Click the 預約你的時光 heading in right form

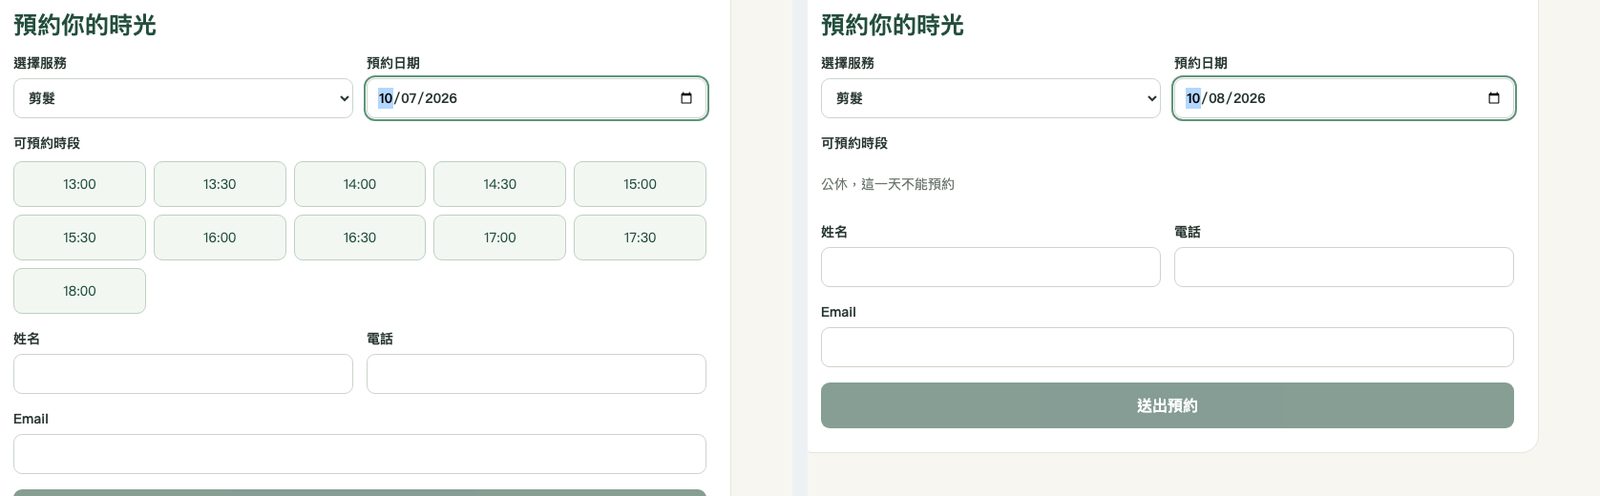point(892,25)
